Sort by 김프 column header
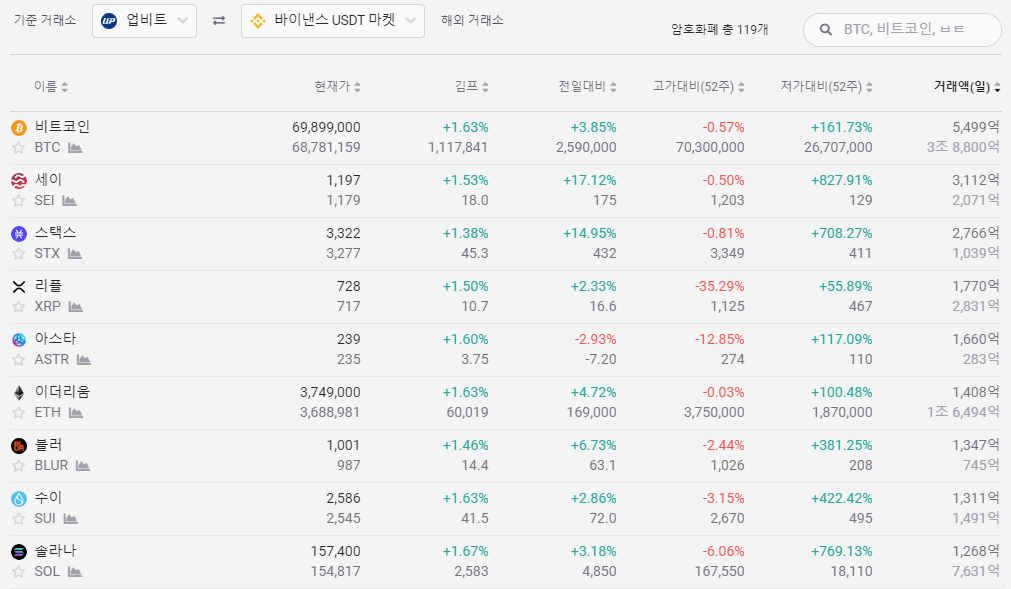The width and height of the screenshot is (1011, 589). point(472,86)
